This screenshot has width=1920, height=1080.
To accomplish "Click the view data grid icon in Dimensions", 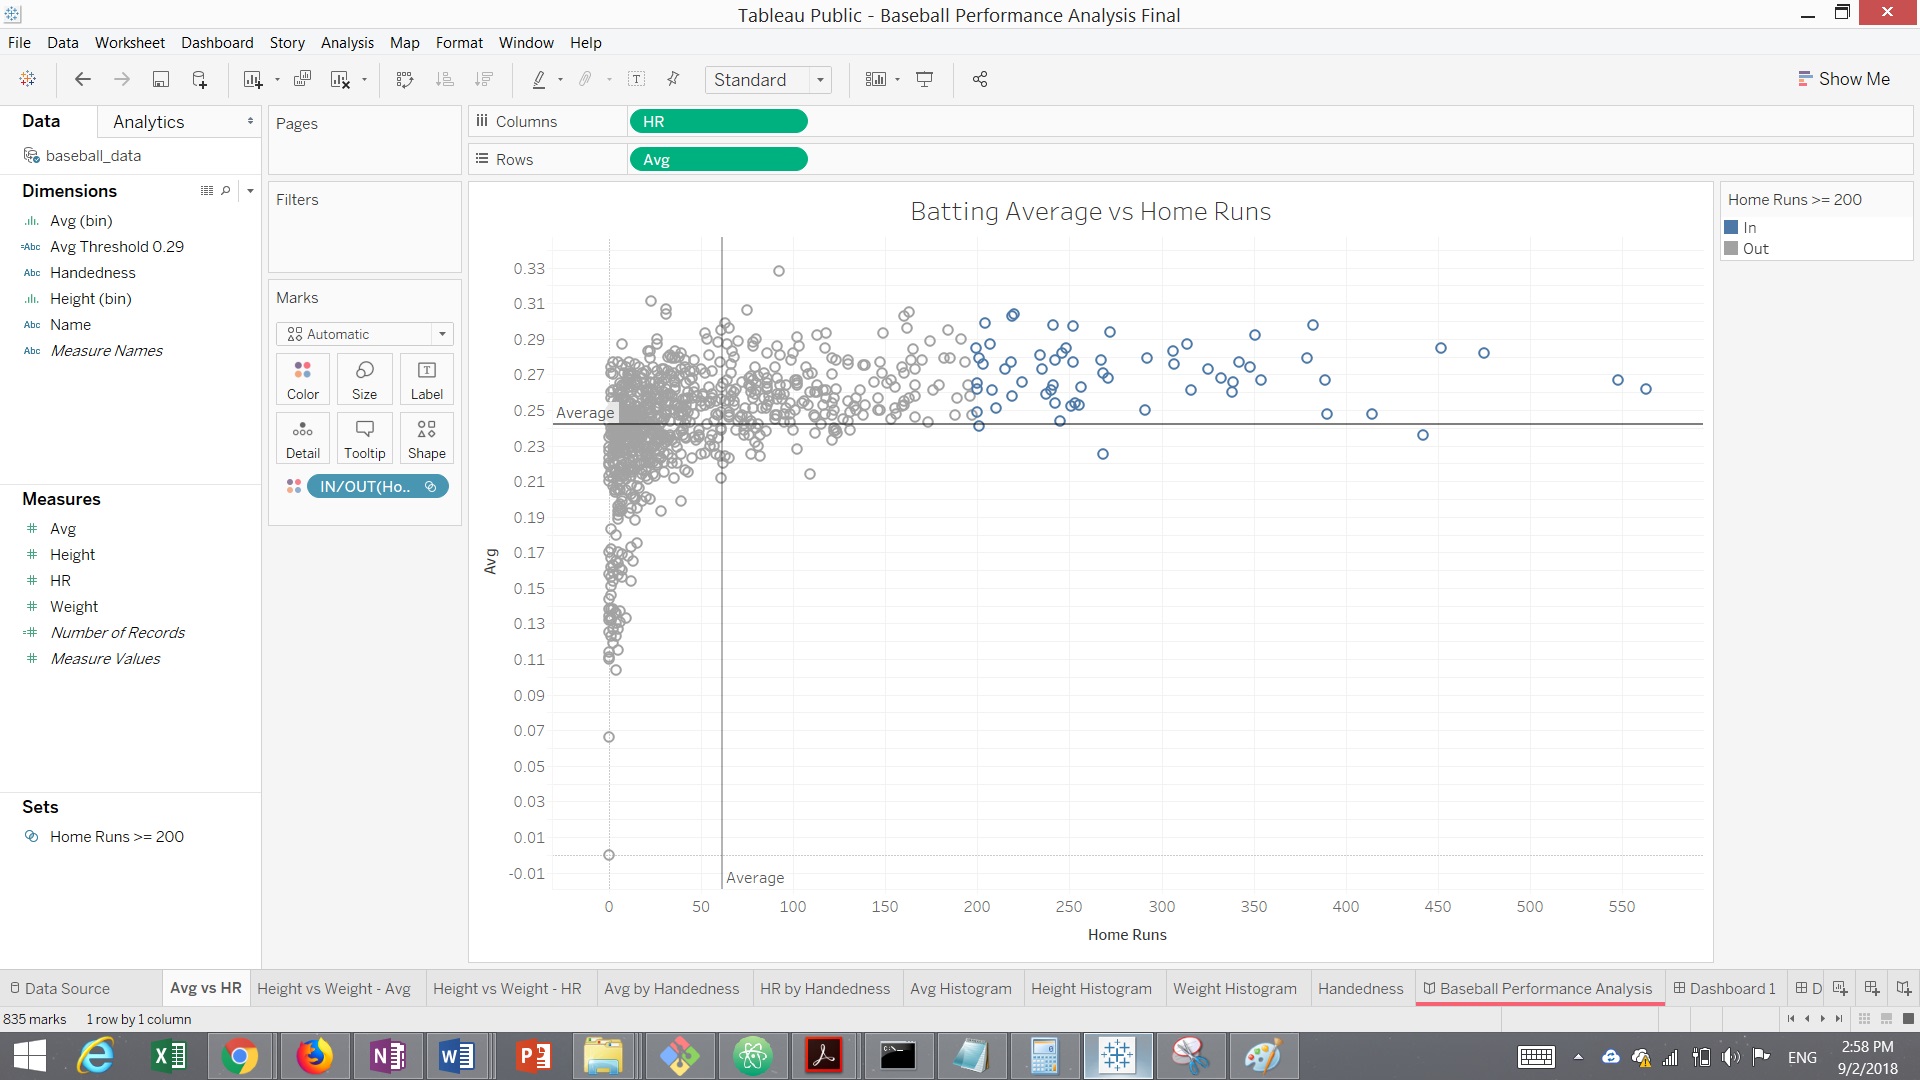I will click(207, 190).
